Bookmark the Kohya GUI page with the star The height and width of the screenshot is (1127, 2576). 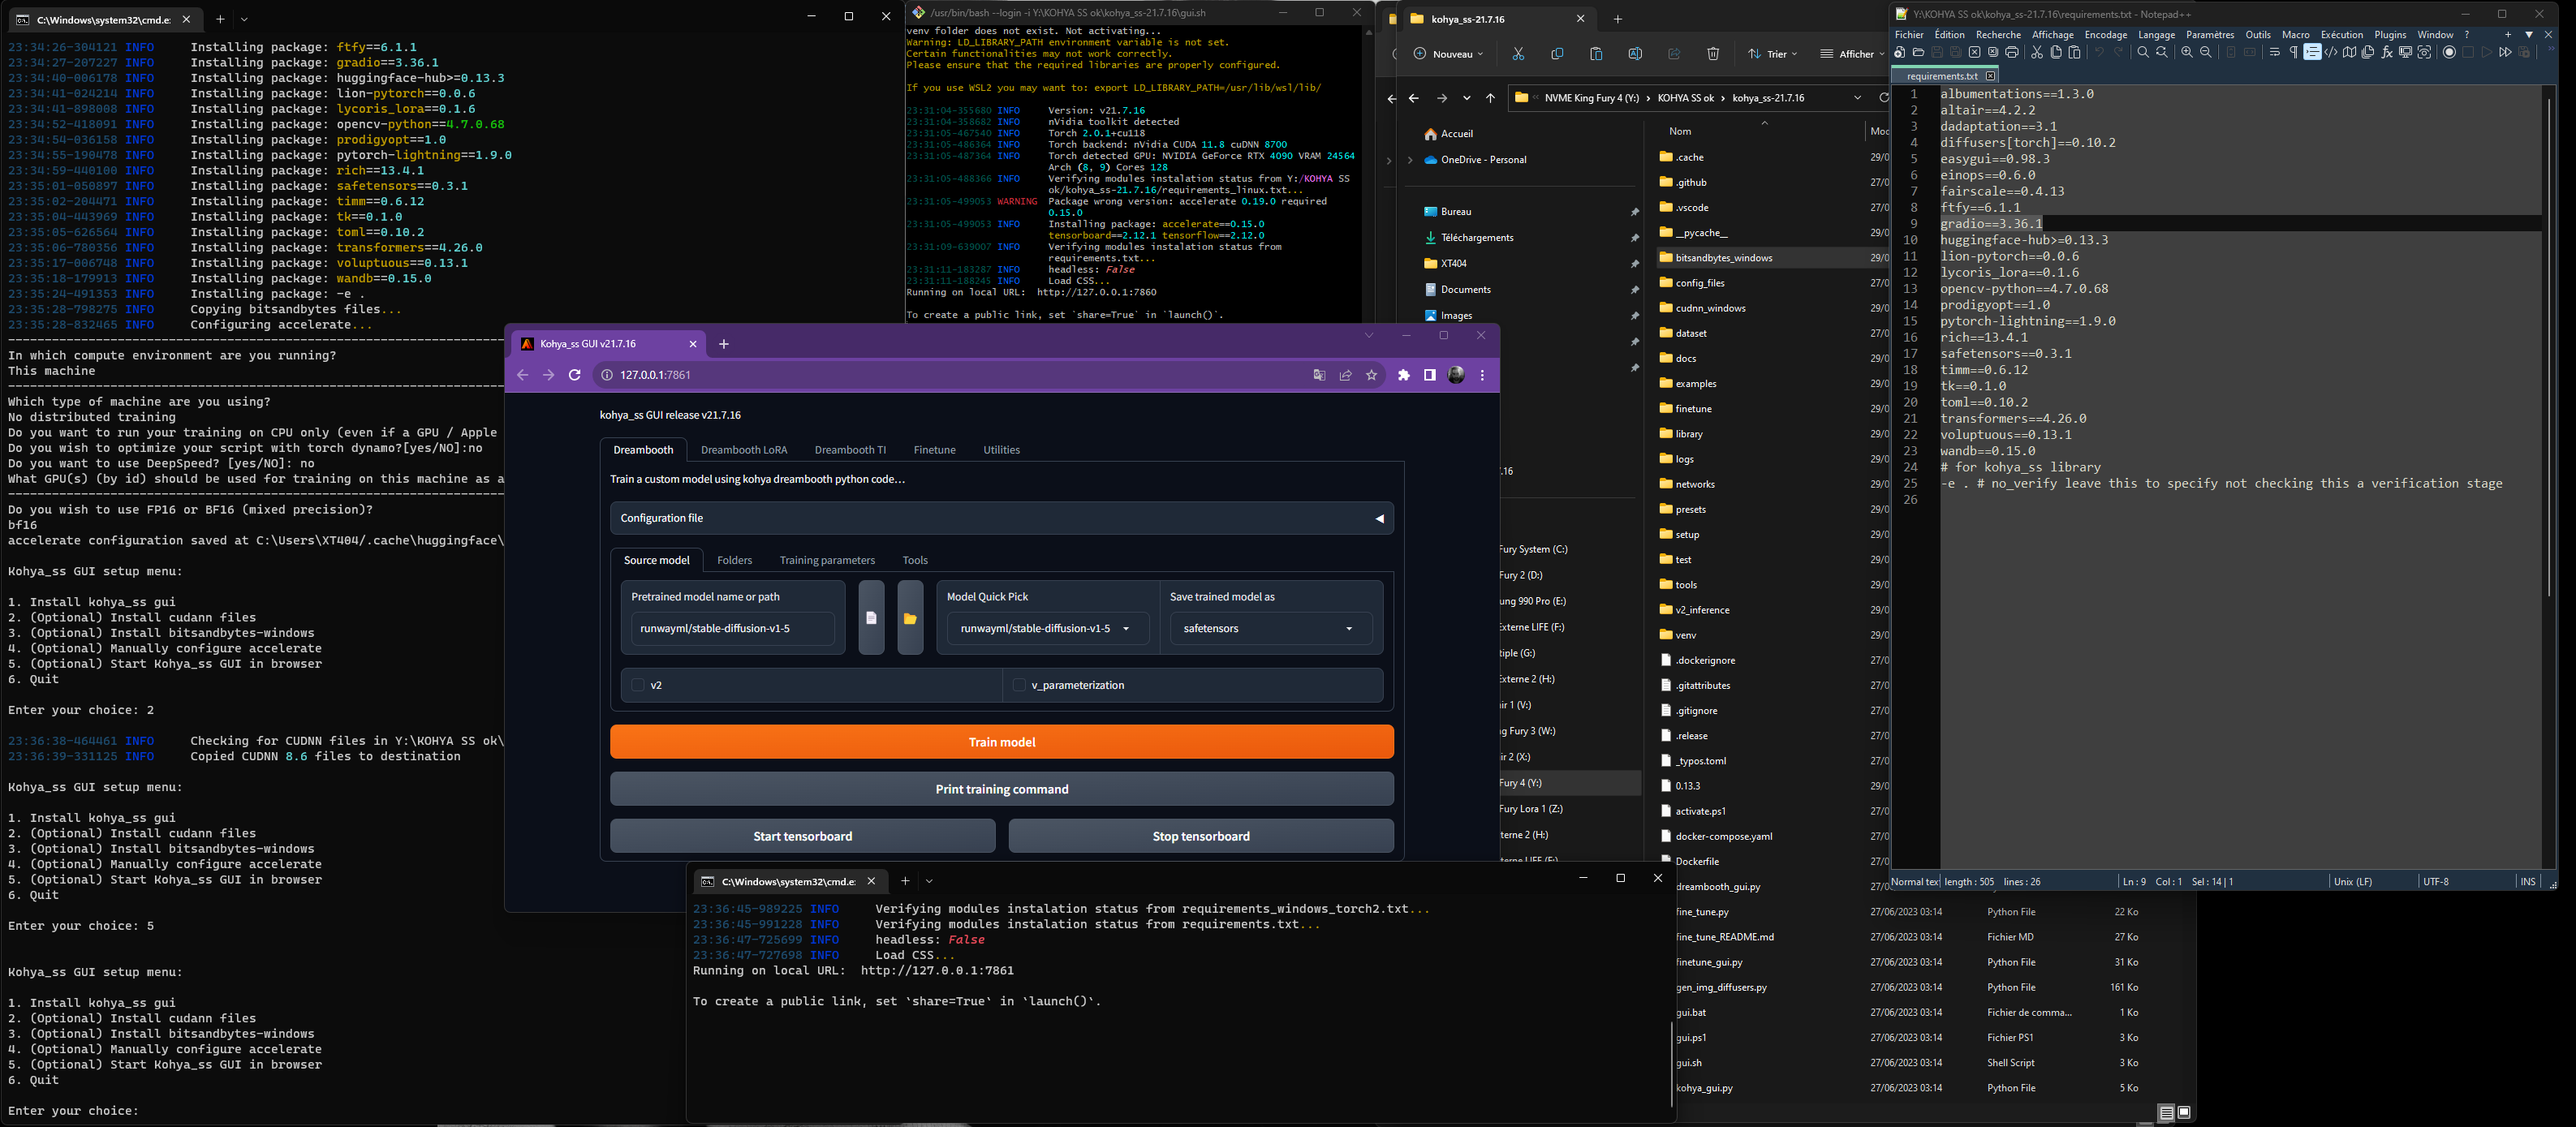coord(1371,375)
